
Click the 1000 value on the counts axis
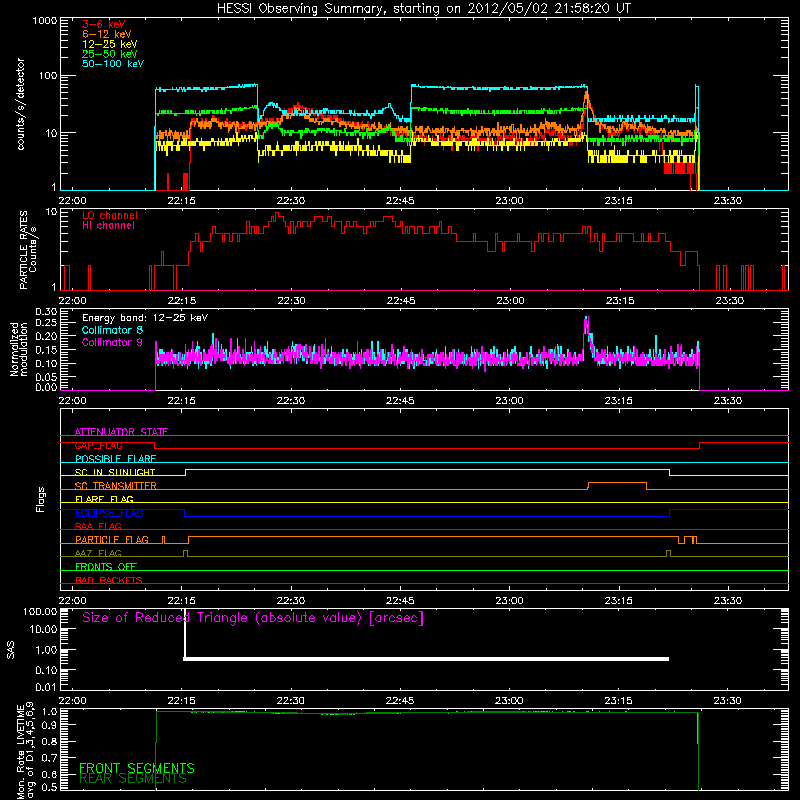click(x=45, y=21)
